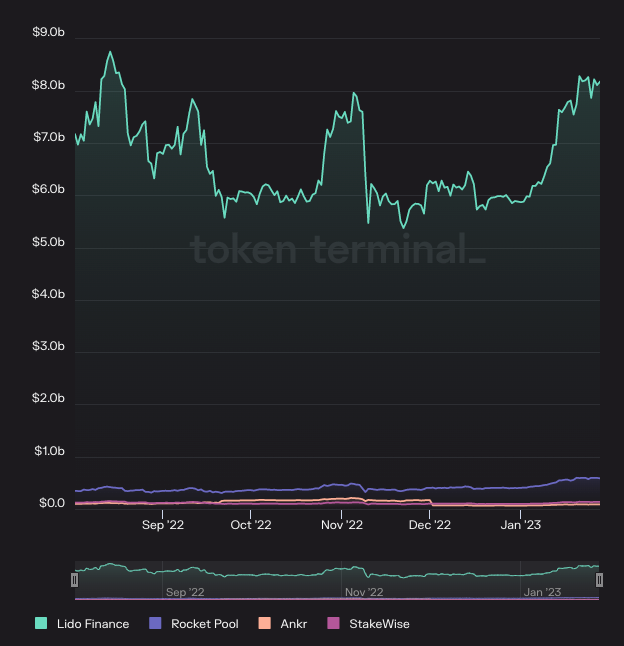Click the Nov '22 main x-axis label
This screenshot has height=646, width=624.
pos(342,525)
